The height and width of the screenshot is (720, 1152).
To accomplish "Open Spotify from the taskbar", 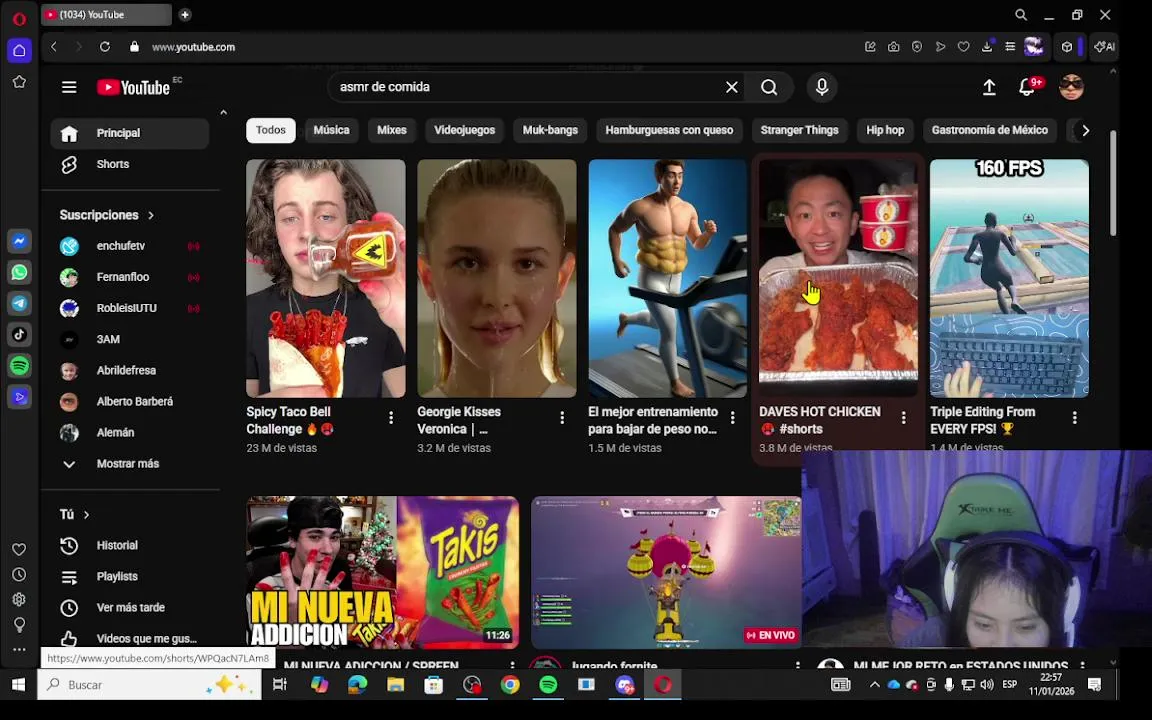I will click(548, 685).
